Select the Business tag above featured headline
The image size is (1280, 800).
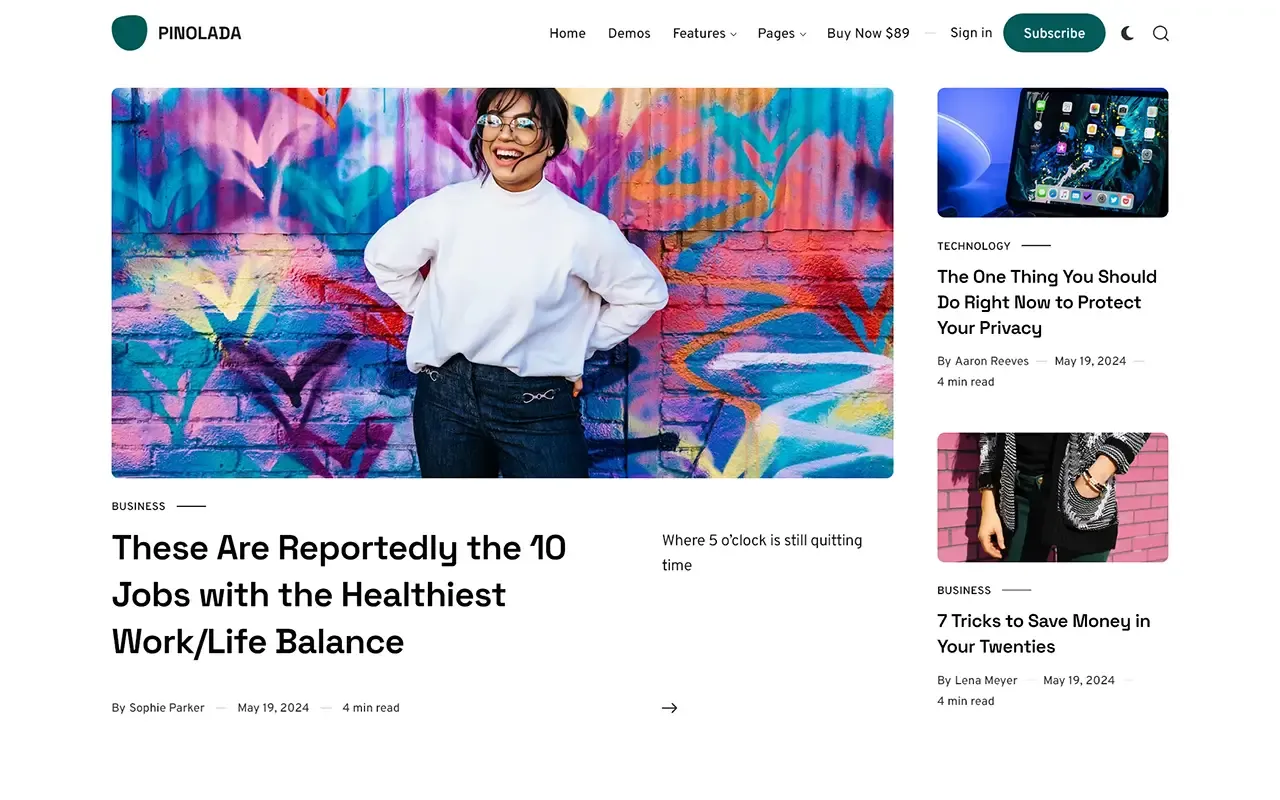click(x=138, y=506)
